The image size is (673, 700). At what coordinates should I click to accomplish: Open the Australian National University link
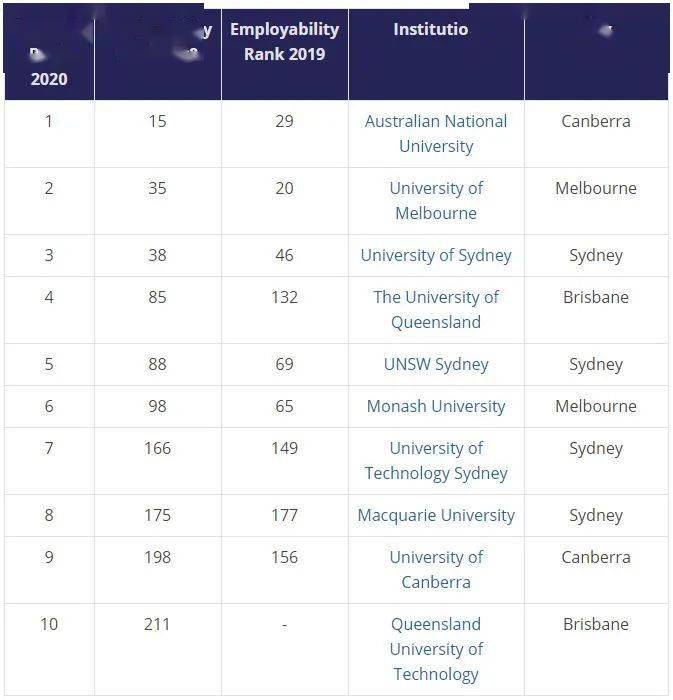coord(436,133)
